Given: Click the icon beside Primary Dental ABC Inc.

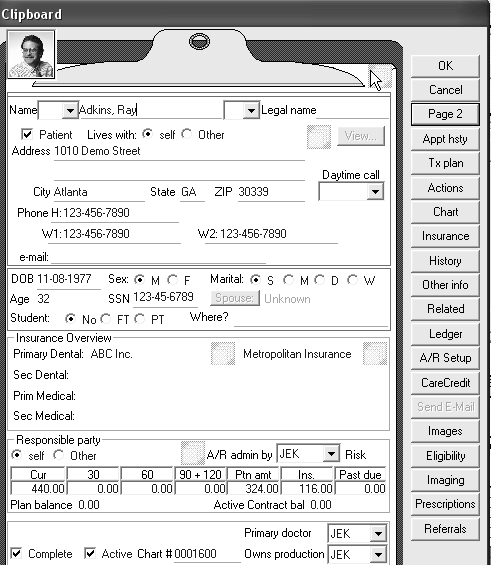Looking at the screenshot, I should click(x=223, y=353).
